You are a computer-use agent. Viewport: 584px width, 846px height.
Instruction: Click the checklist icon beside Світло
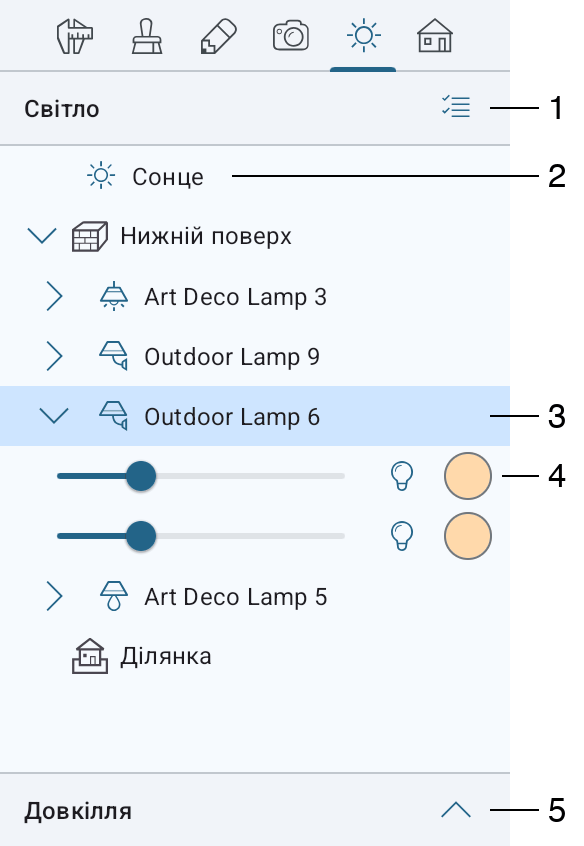[456, 107]
